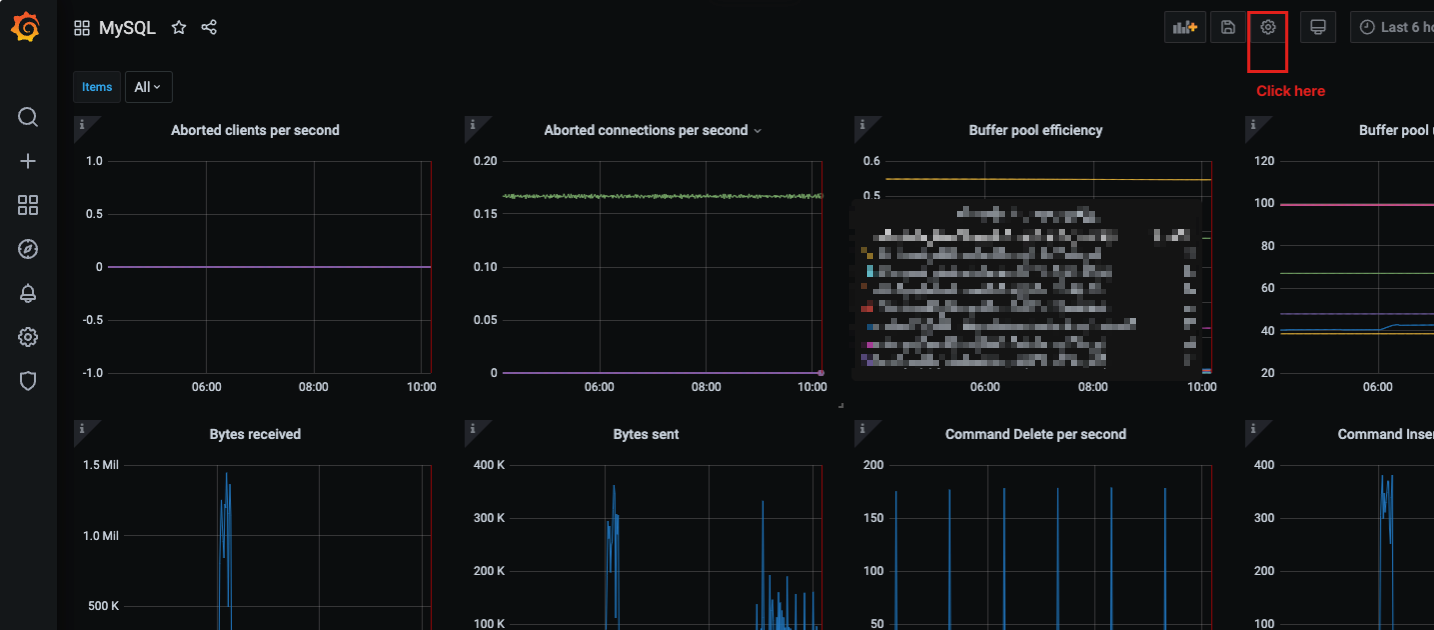Screen dimensions: 1434x630
Task: Open Alerting bell icon in sidebar
Action: click(x=28, y=293)
